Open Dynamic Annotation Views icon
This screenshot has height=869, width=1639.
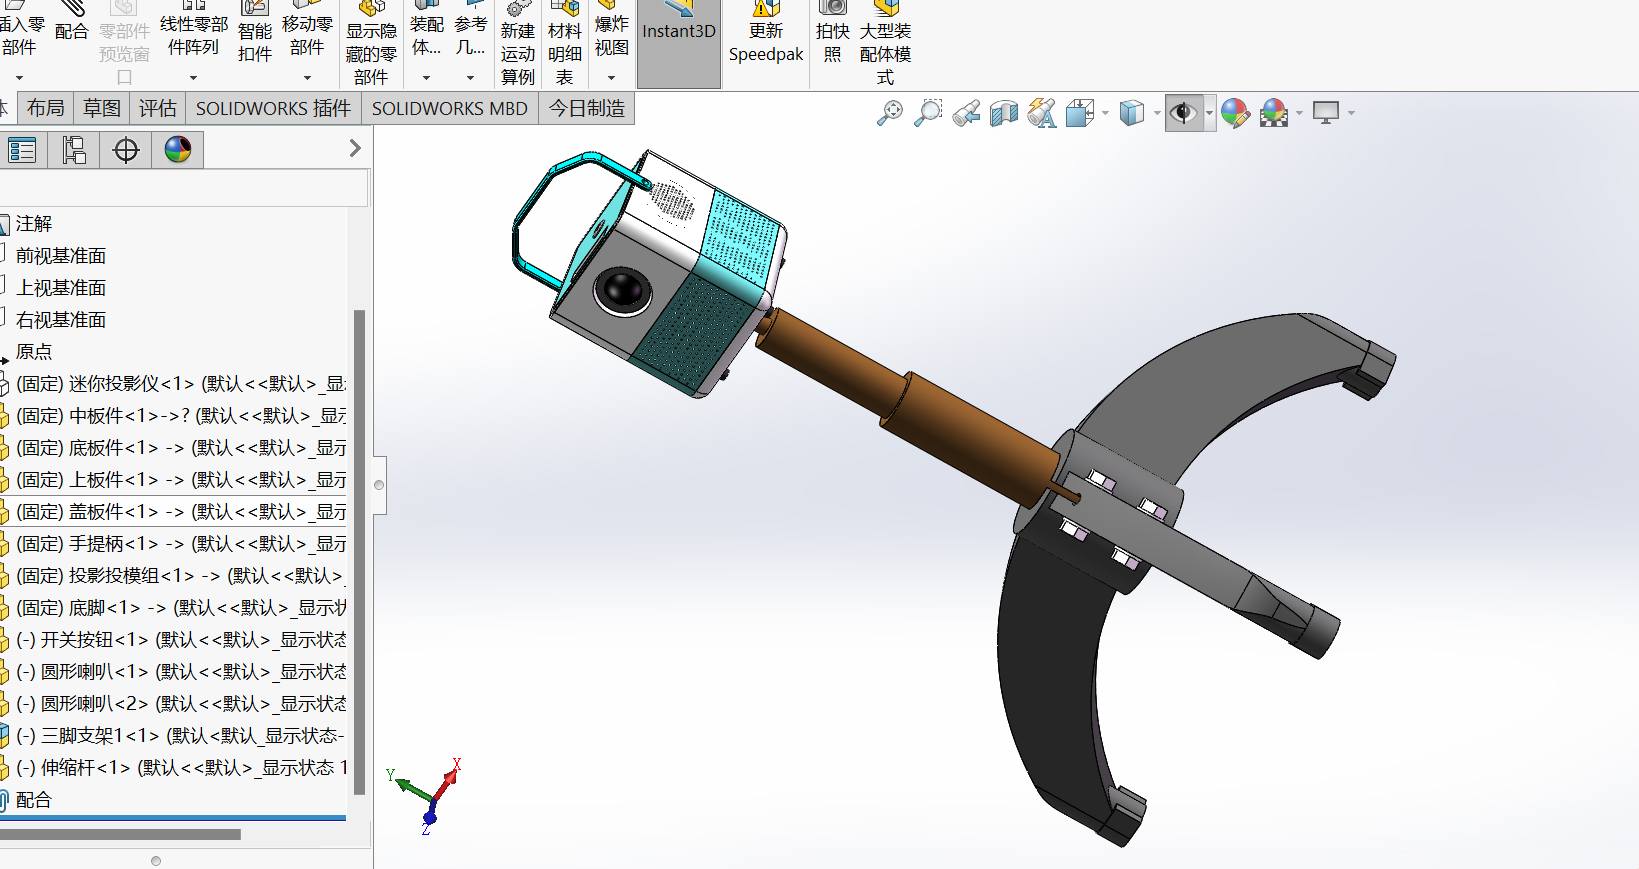click(x=1041, y=113)
